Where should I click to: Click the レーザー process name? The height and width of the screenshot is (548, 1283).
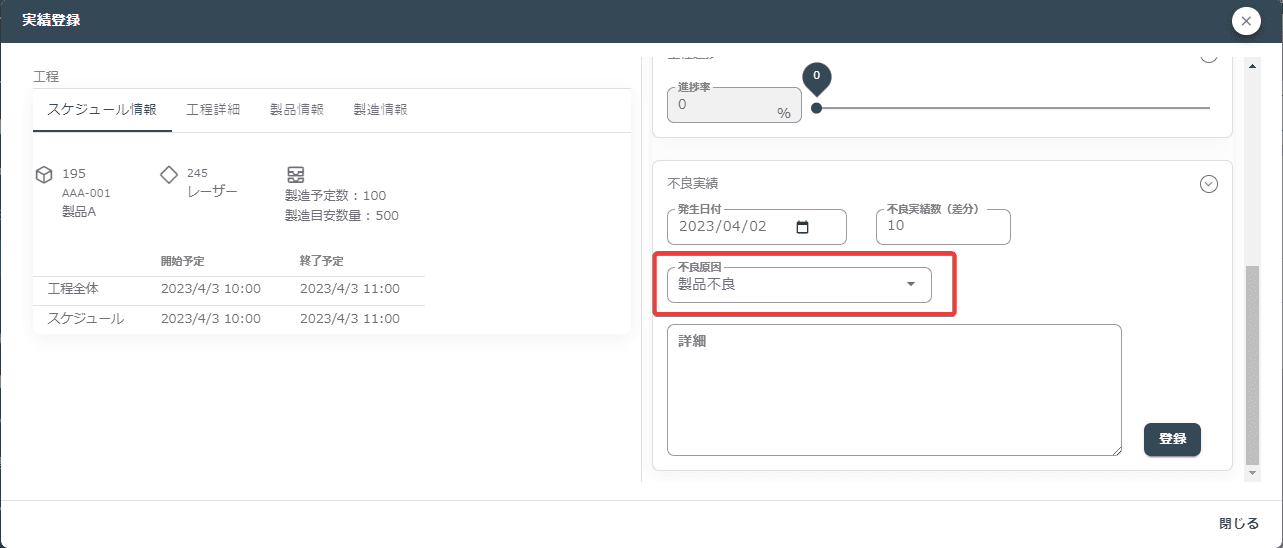212,192
